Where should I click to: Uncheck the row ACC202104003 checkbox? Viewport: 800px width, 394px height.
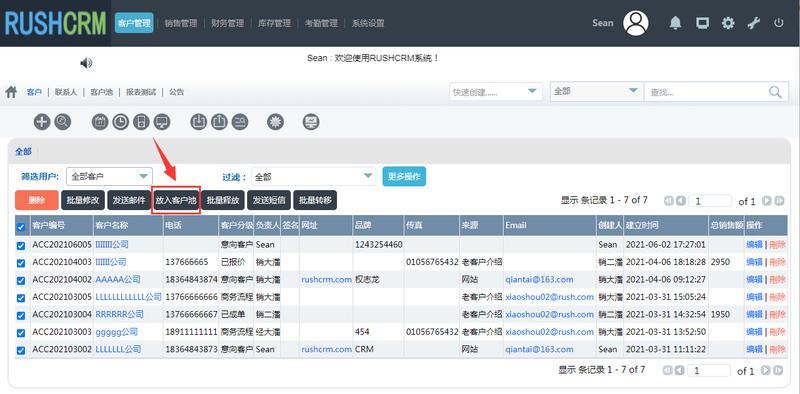tap(21, 263)
